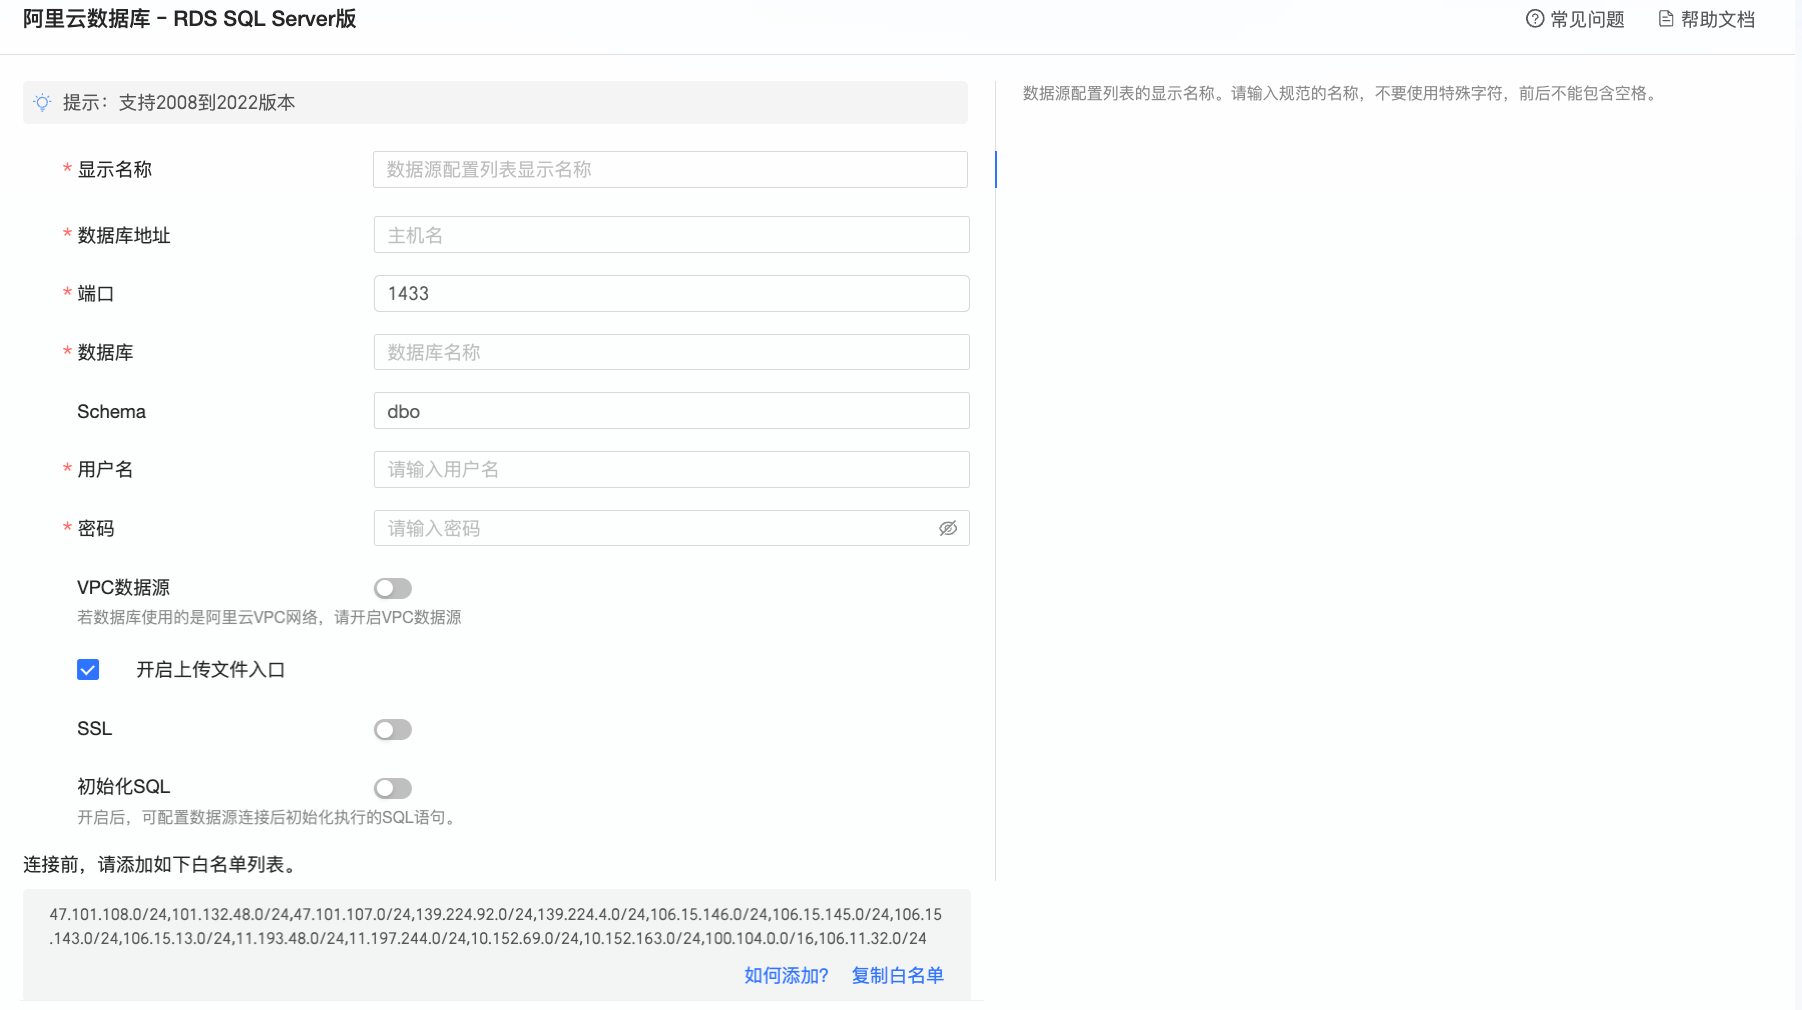Click the 数据库地址 host name field
The width and height of the screenshot is (1802, 1010).
671,235
